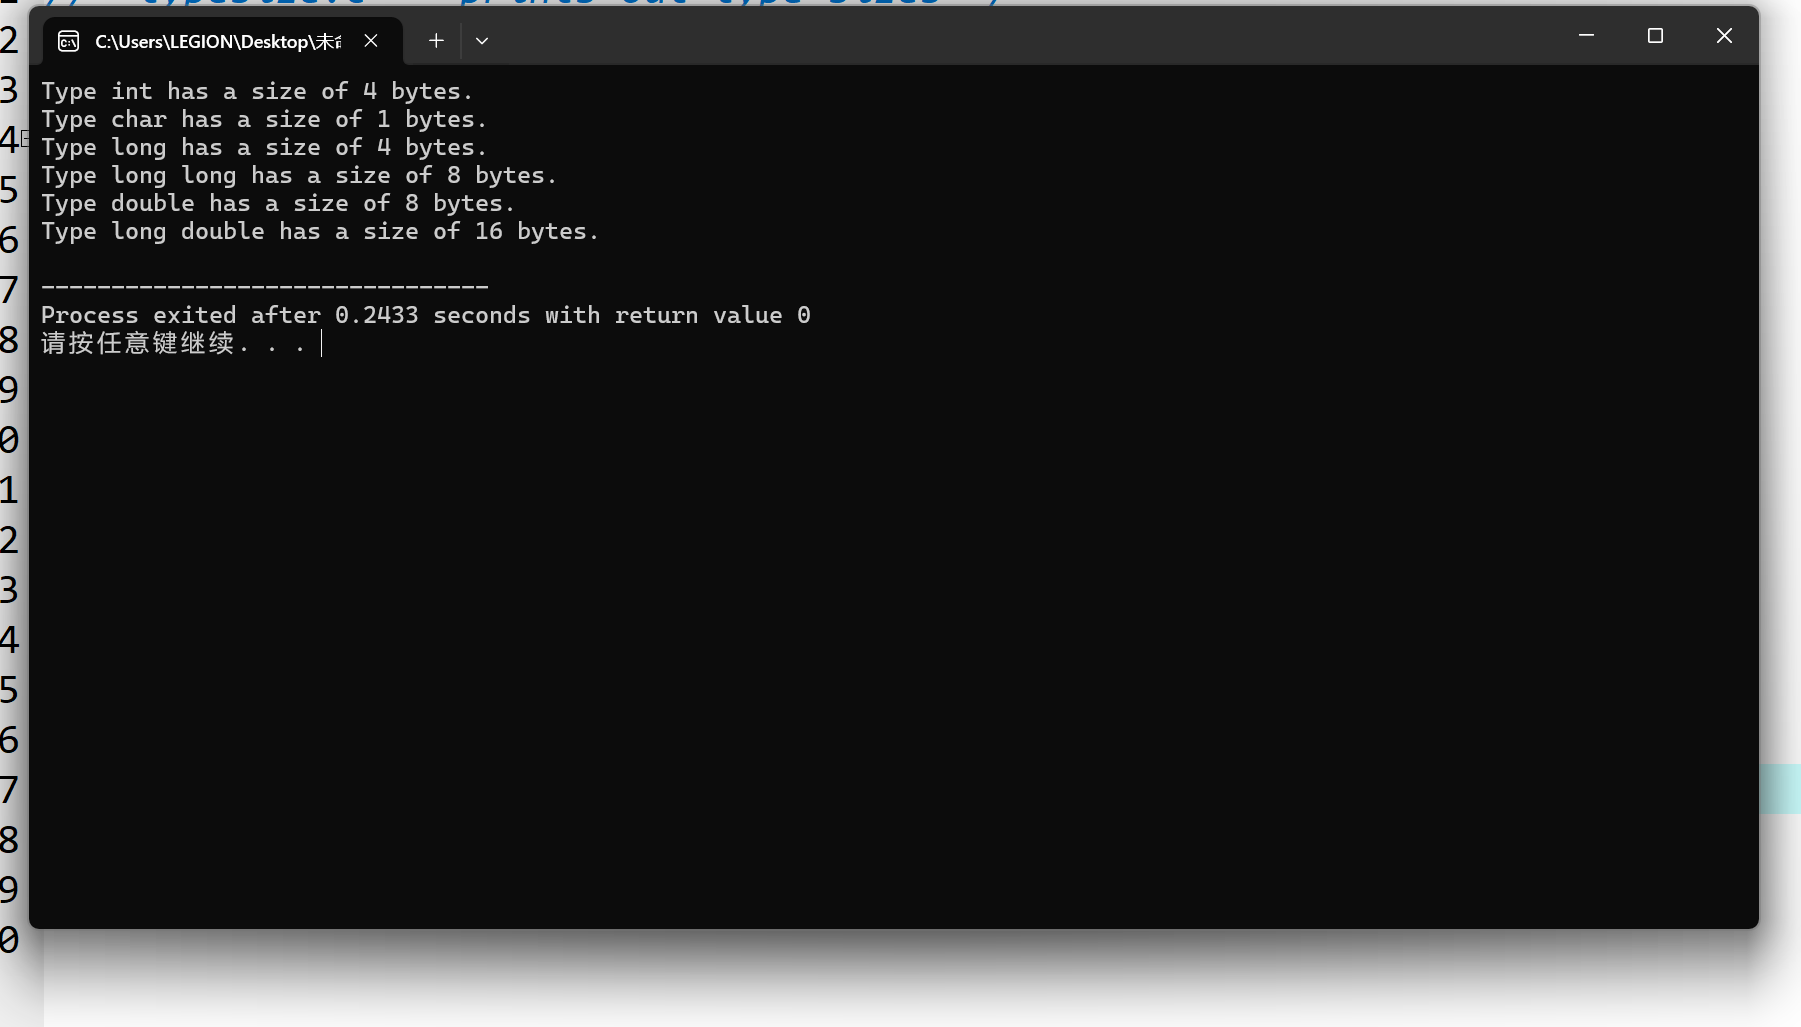Click the "Type int has a size" line
Image resolution: width=1801 pixels, height=1027 pixels.
257,91
